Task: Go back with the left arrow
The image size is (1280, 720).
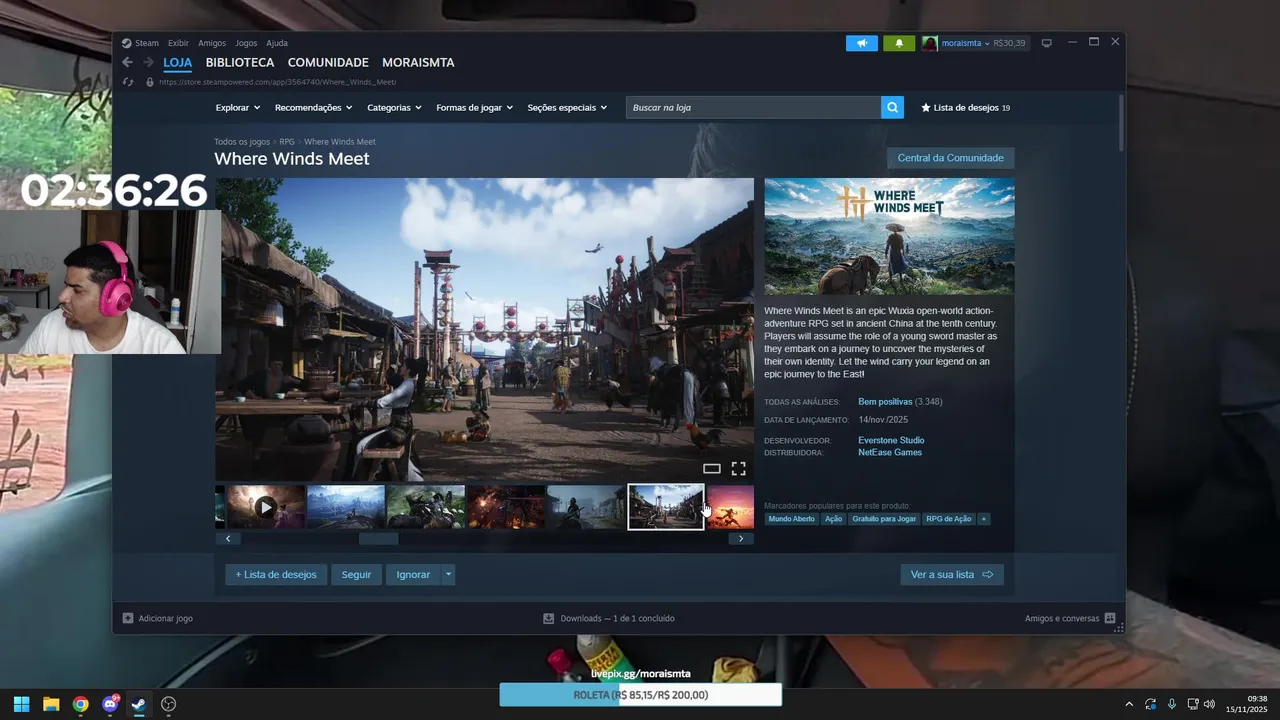Action: 127,62
